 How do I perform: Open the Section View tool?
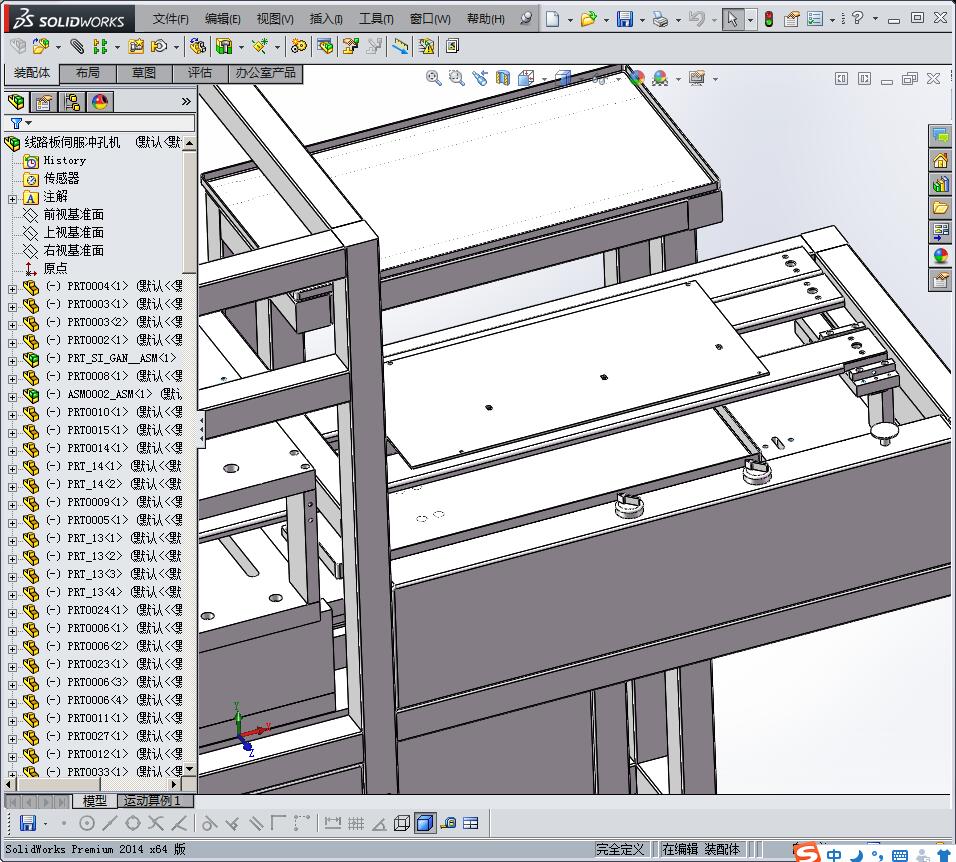tap(502, 78)
